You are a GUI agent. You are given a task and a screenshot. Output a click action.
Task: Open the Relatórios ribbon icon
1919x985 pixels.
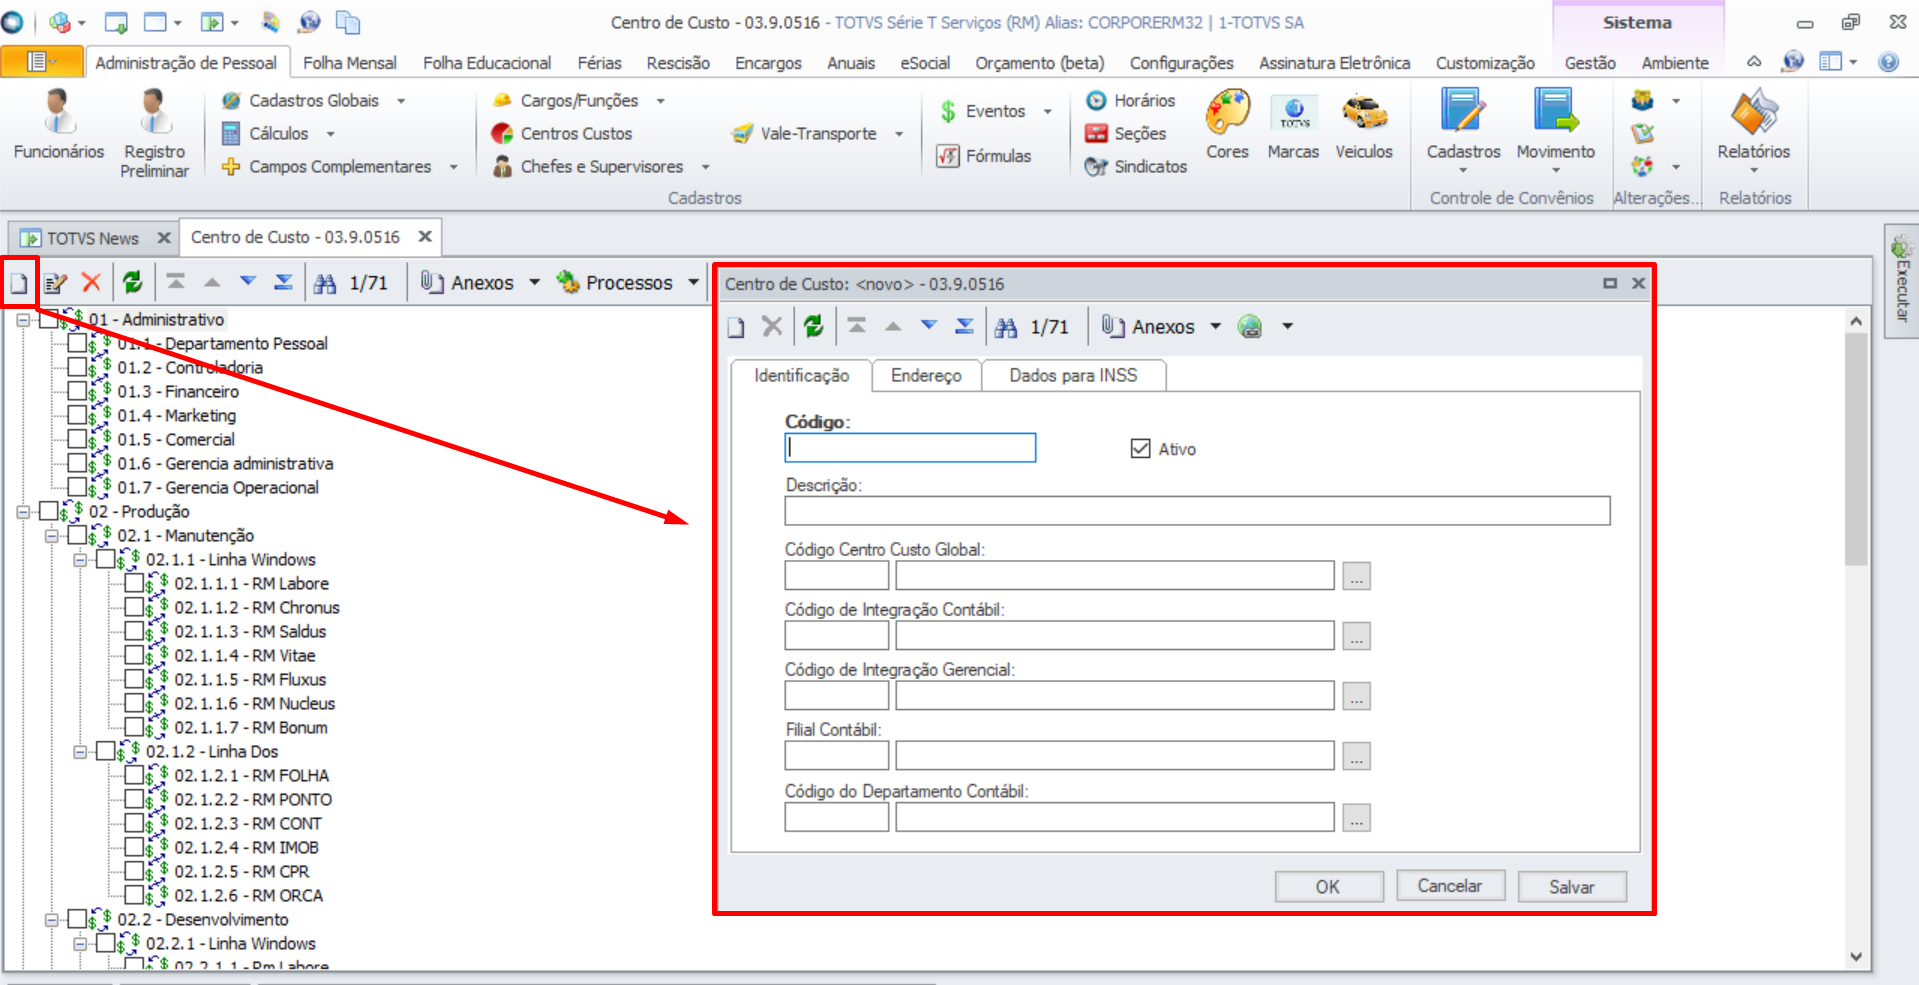(1754, 130)
